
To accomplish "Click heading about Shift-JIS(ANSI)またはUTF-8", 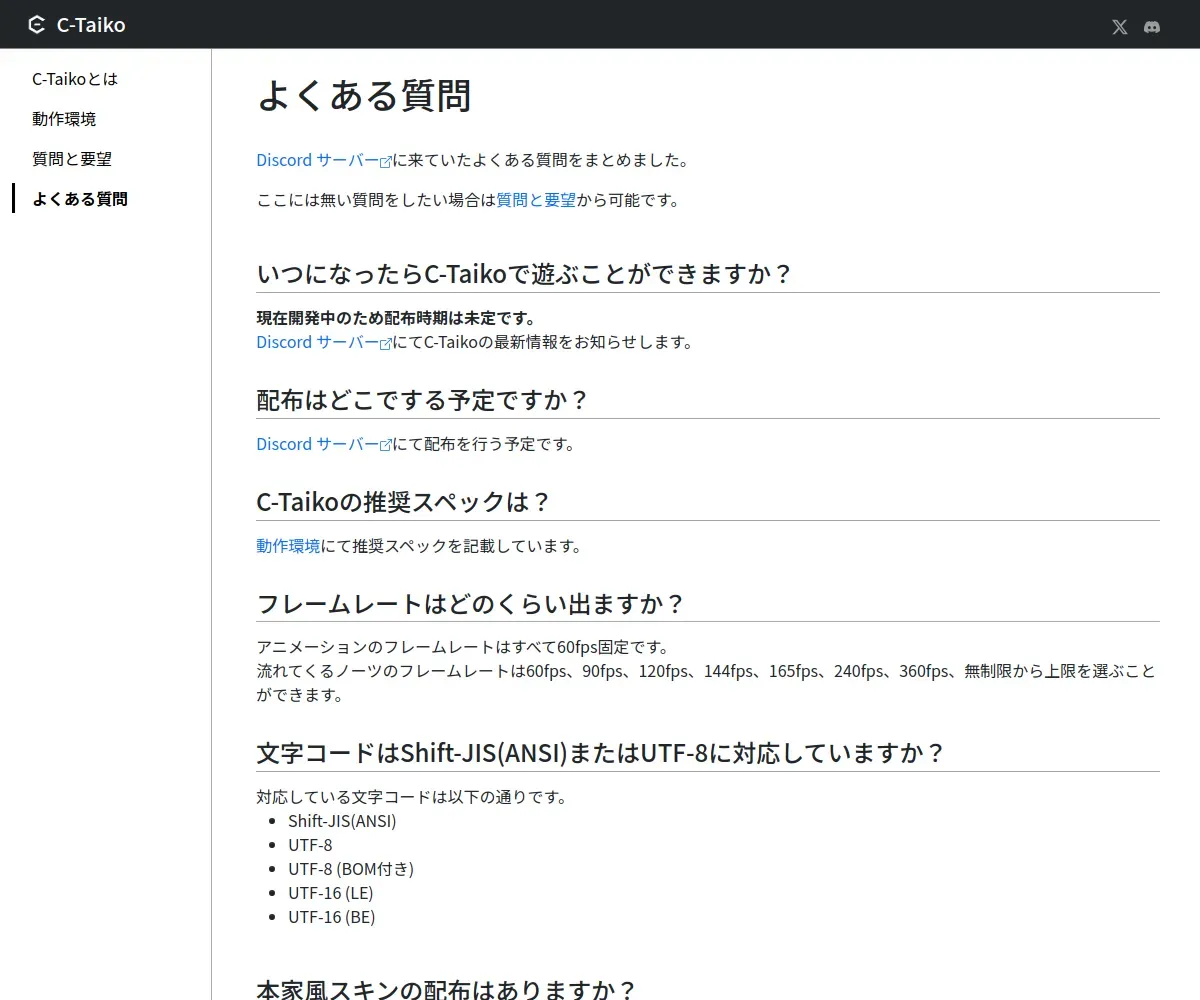I will pyautogui.click(x=601, y=753).
